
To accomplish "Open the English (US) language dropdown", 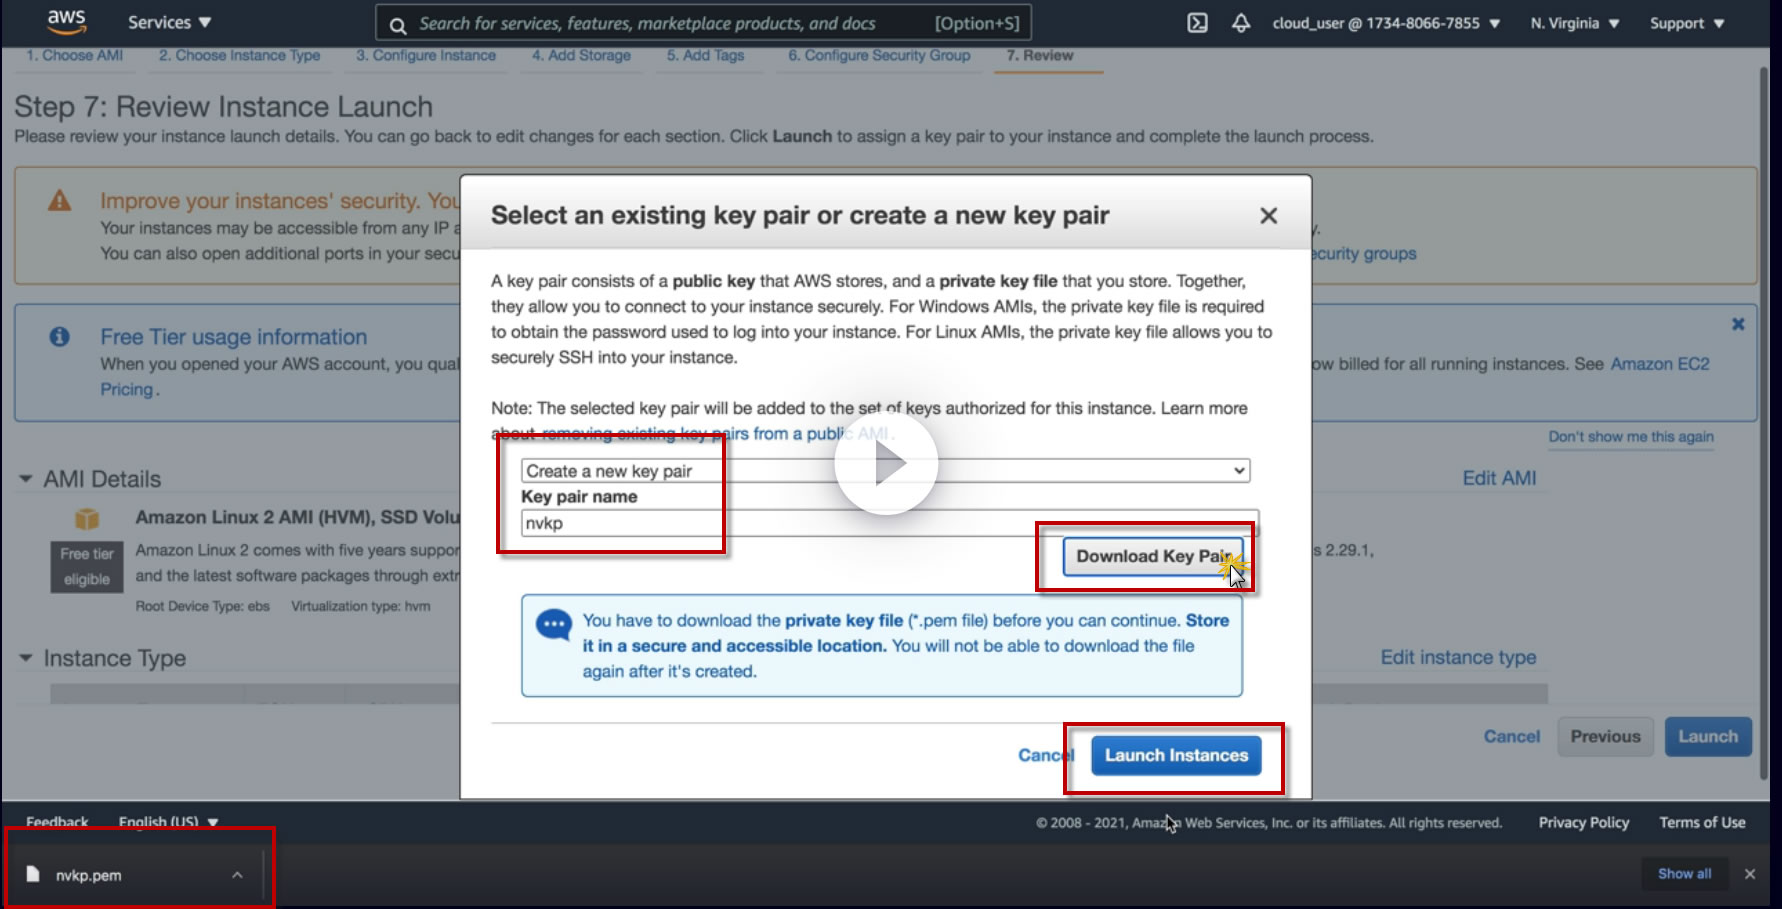I will pos(168,822).
